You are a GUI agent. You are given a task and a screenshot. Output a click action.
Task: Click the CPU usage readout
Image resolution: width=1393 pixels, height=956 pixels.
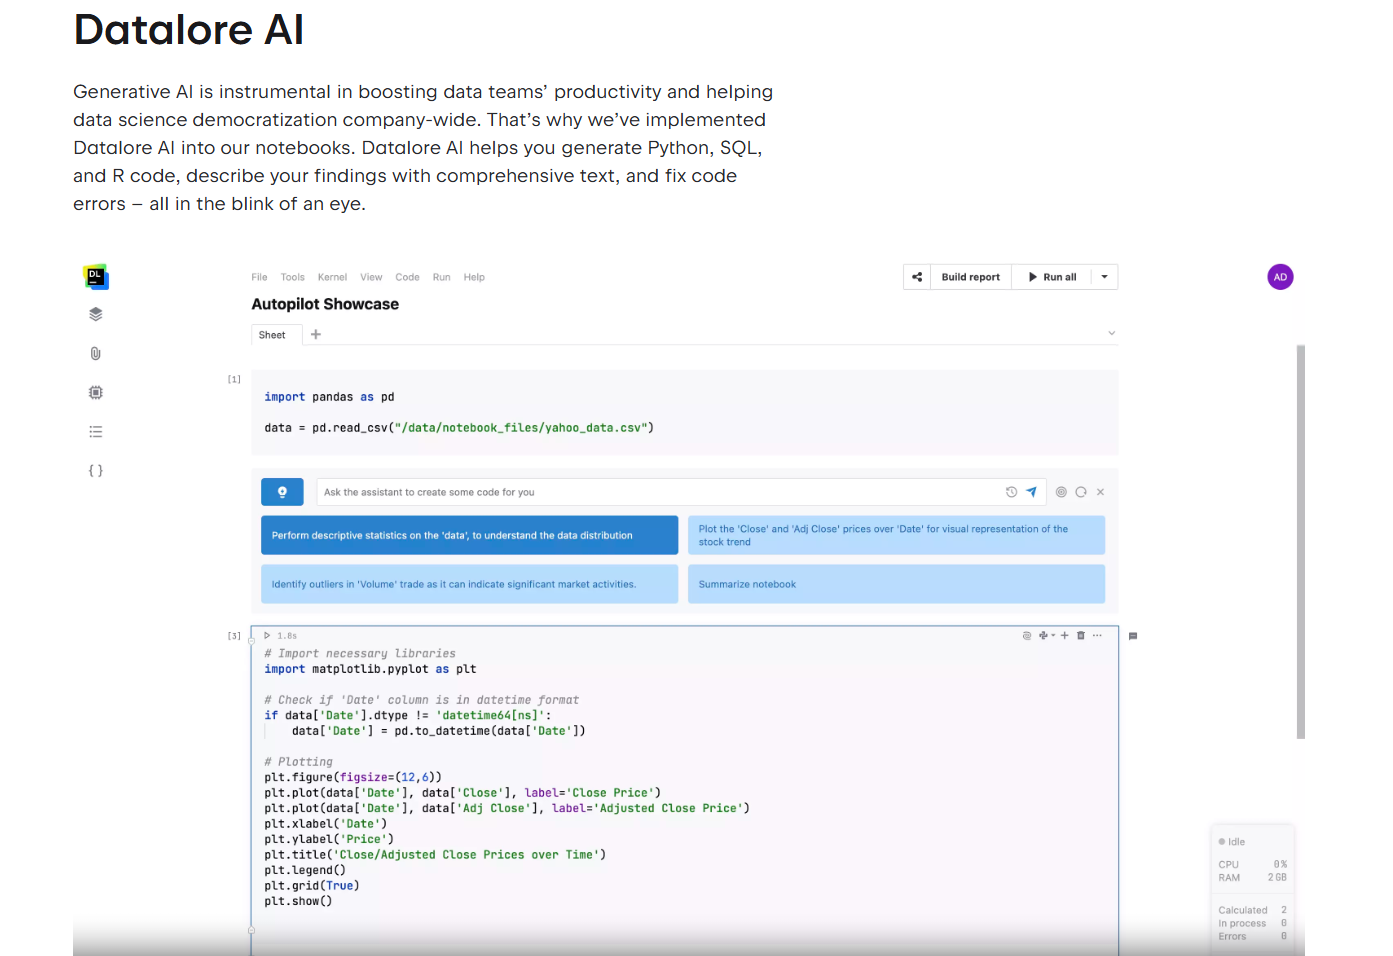[x=1252, y=864]
